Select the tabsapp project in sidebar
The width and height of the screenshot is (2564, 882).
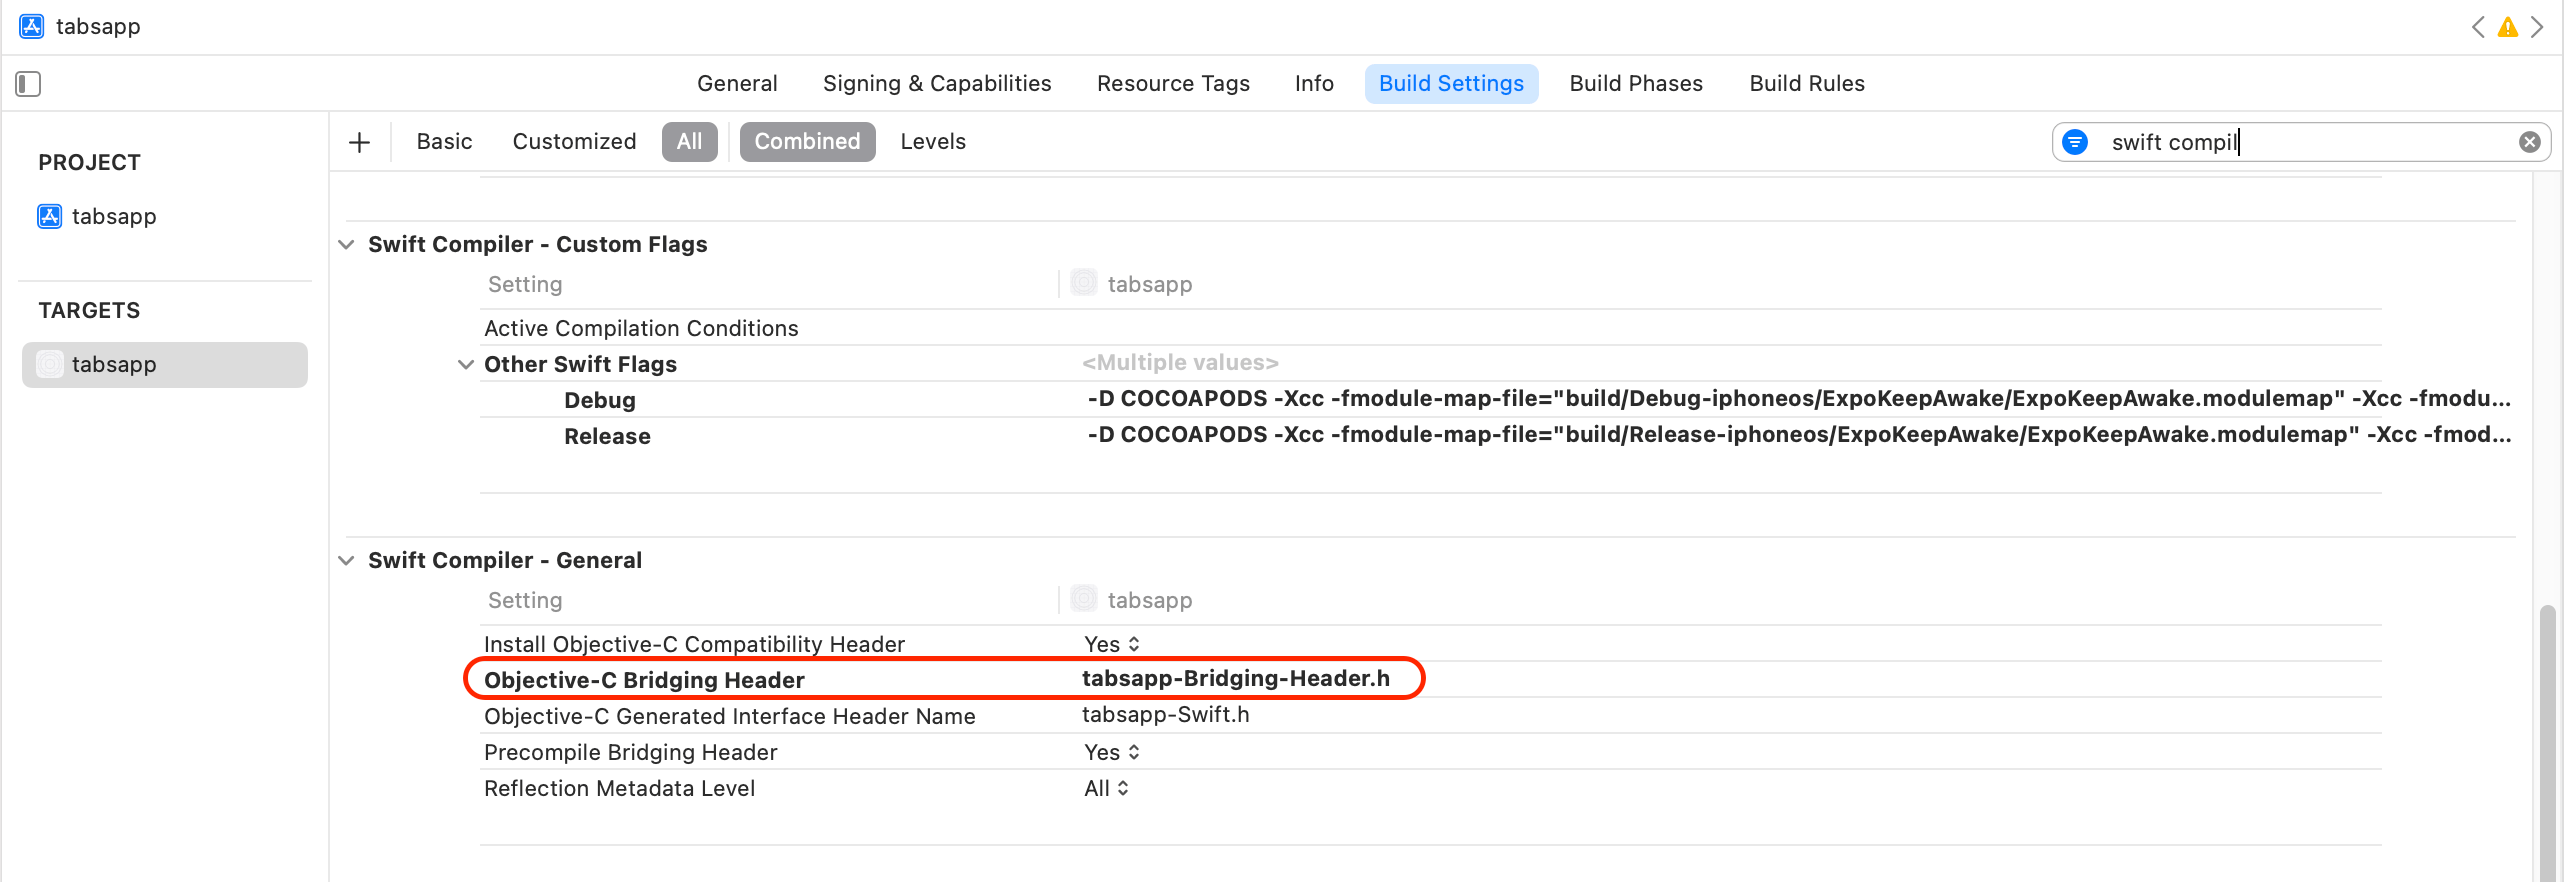(x=113, y=216)
